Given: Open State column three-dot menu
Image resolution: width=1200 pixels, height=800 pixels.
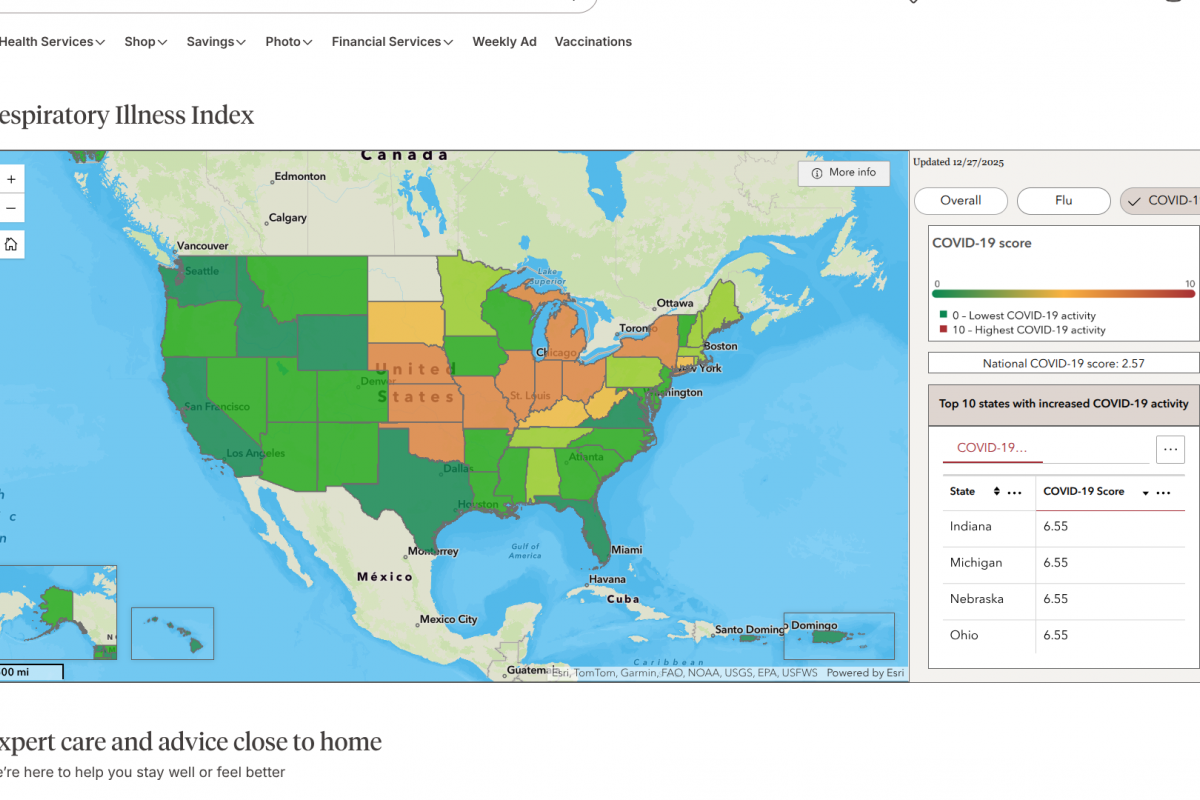Looking at the screenshot, I should 1014,492.
